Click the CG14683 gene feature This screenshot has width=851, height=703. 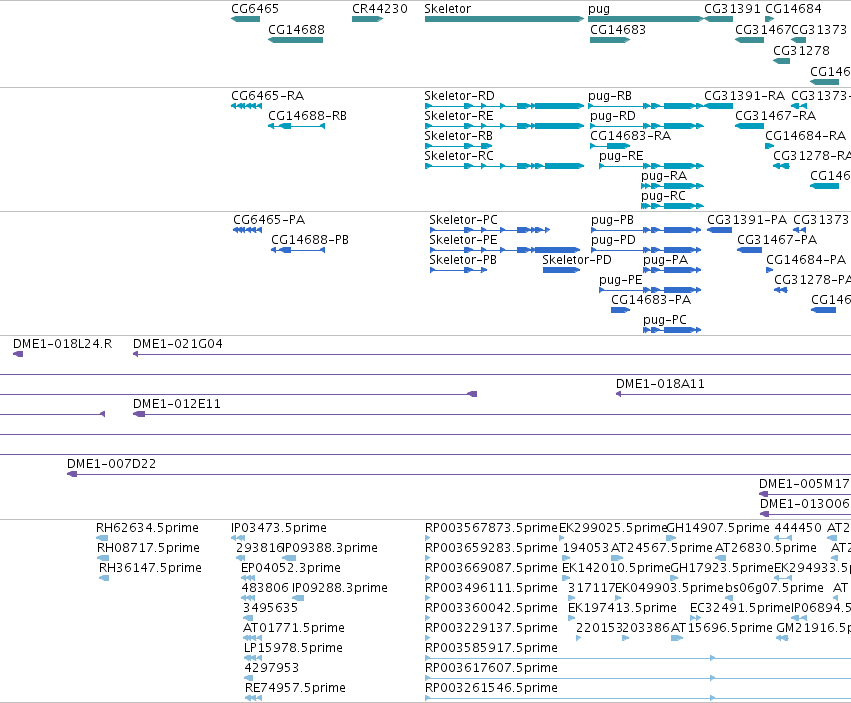(610, 40)
